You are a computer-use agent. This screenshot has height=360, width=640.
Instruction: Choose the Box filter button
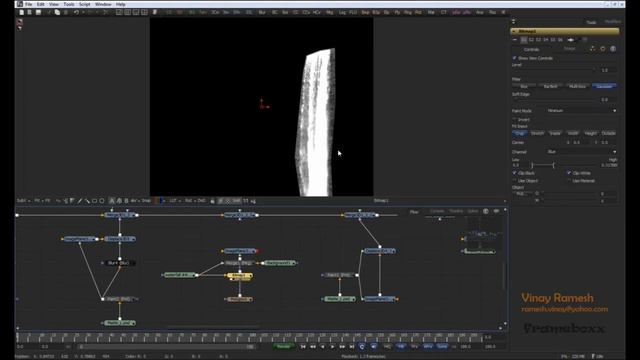[x=524, y=87]
